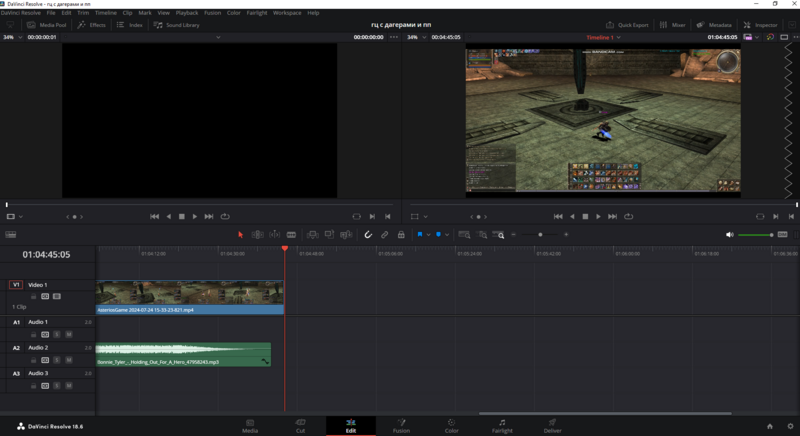Switch to the Cut page

click(301, 426)
